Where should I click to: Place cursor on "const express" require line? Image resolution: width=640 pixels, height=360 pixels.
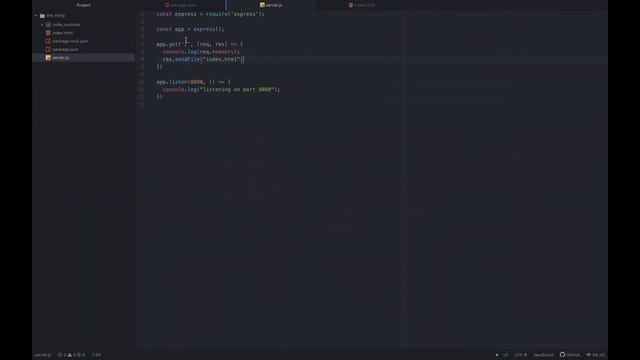210,14
